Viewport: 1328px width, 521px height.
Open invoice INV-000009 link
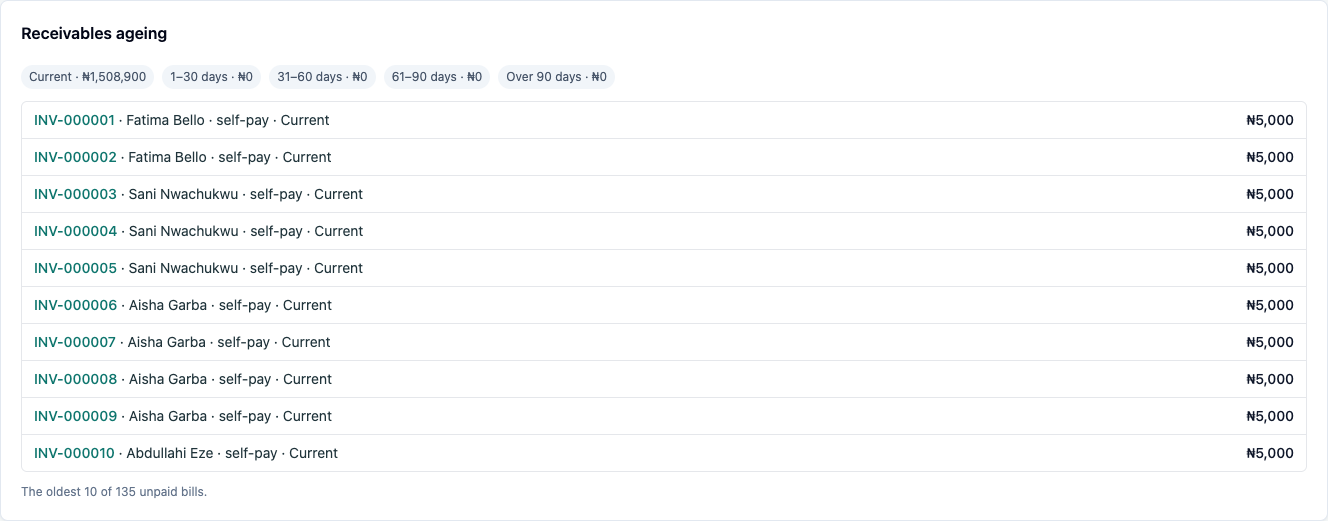pos(75,416)
